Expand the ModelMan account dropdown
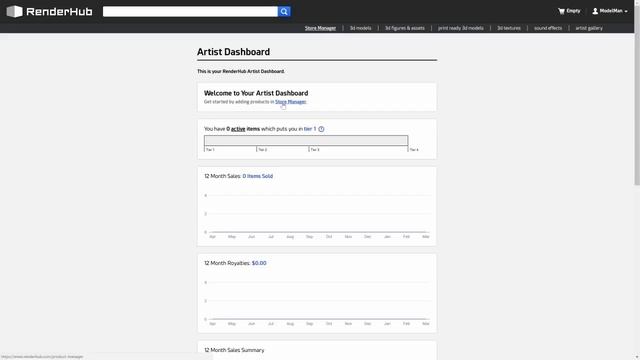640x360 pixels. 626,11
